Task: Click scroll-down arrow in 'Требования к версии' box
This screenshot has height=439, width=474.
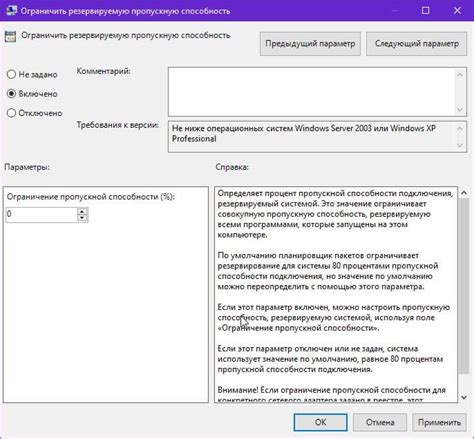Action: (460, 145)
